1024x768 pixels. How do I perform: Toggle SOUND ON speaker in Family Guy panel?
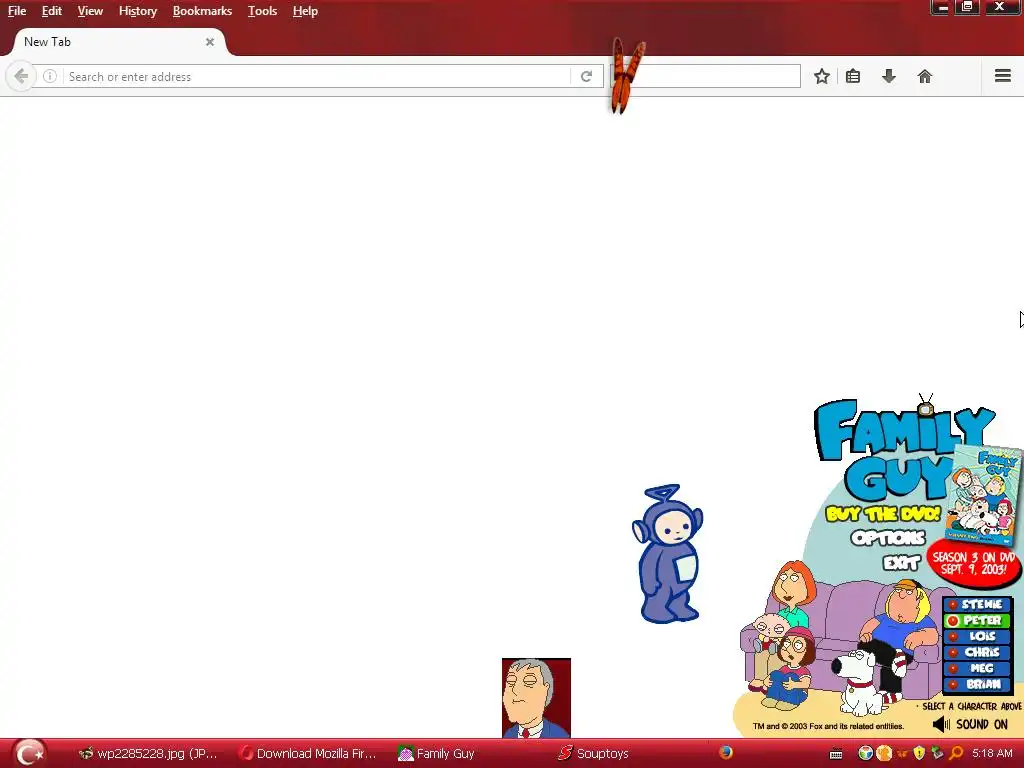click(970, 724)
